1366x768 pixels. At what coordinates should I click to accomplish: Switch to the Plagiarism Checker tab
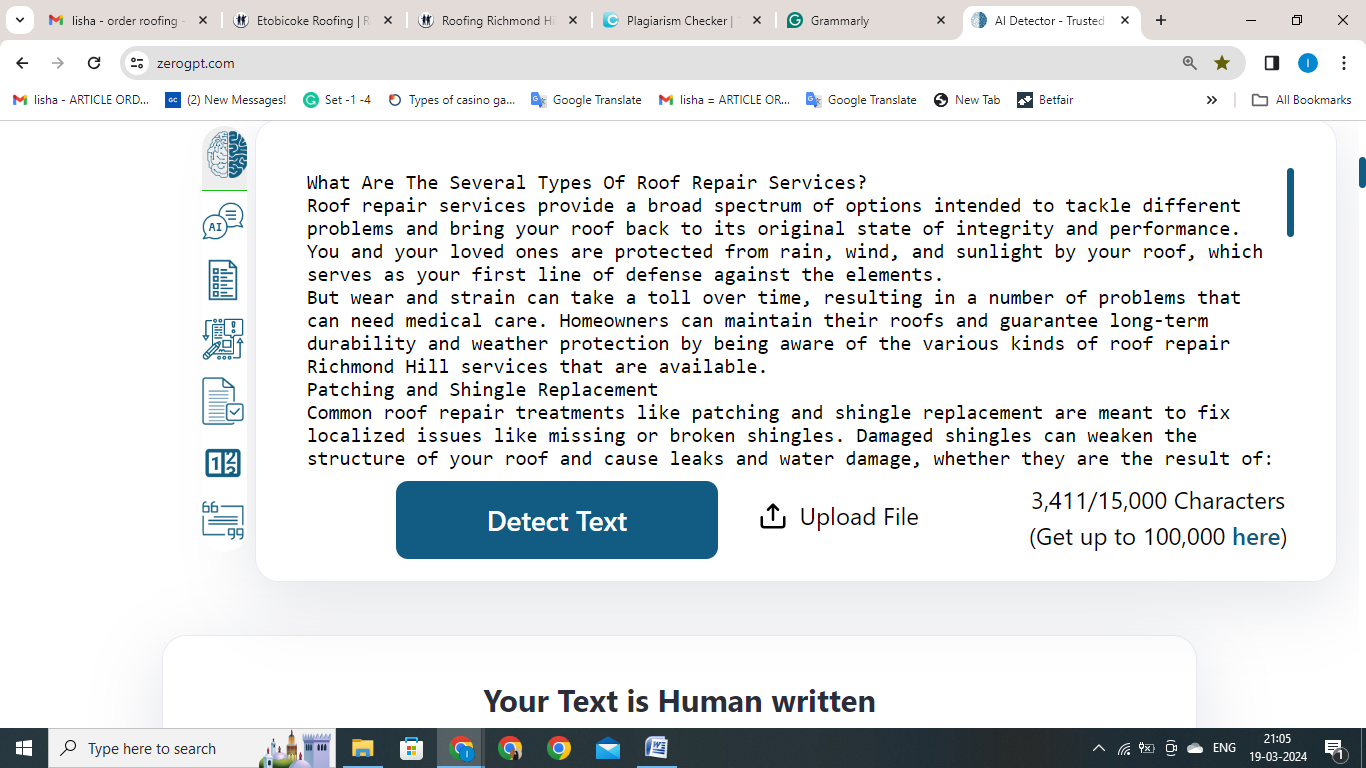click(680, 20)
